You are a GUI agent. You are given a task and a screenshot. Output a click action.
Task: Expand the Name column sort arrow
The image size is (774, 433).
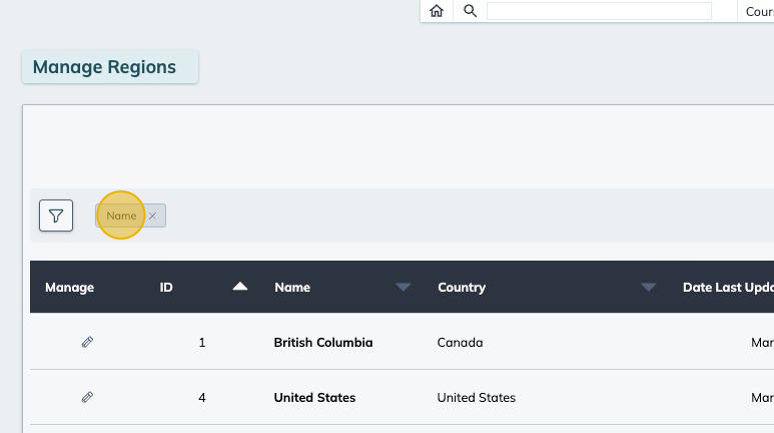click(403, 287)
